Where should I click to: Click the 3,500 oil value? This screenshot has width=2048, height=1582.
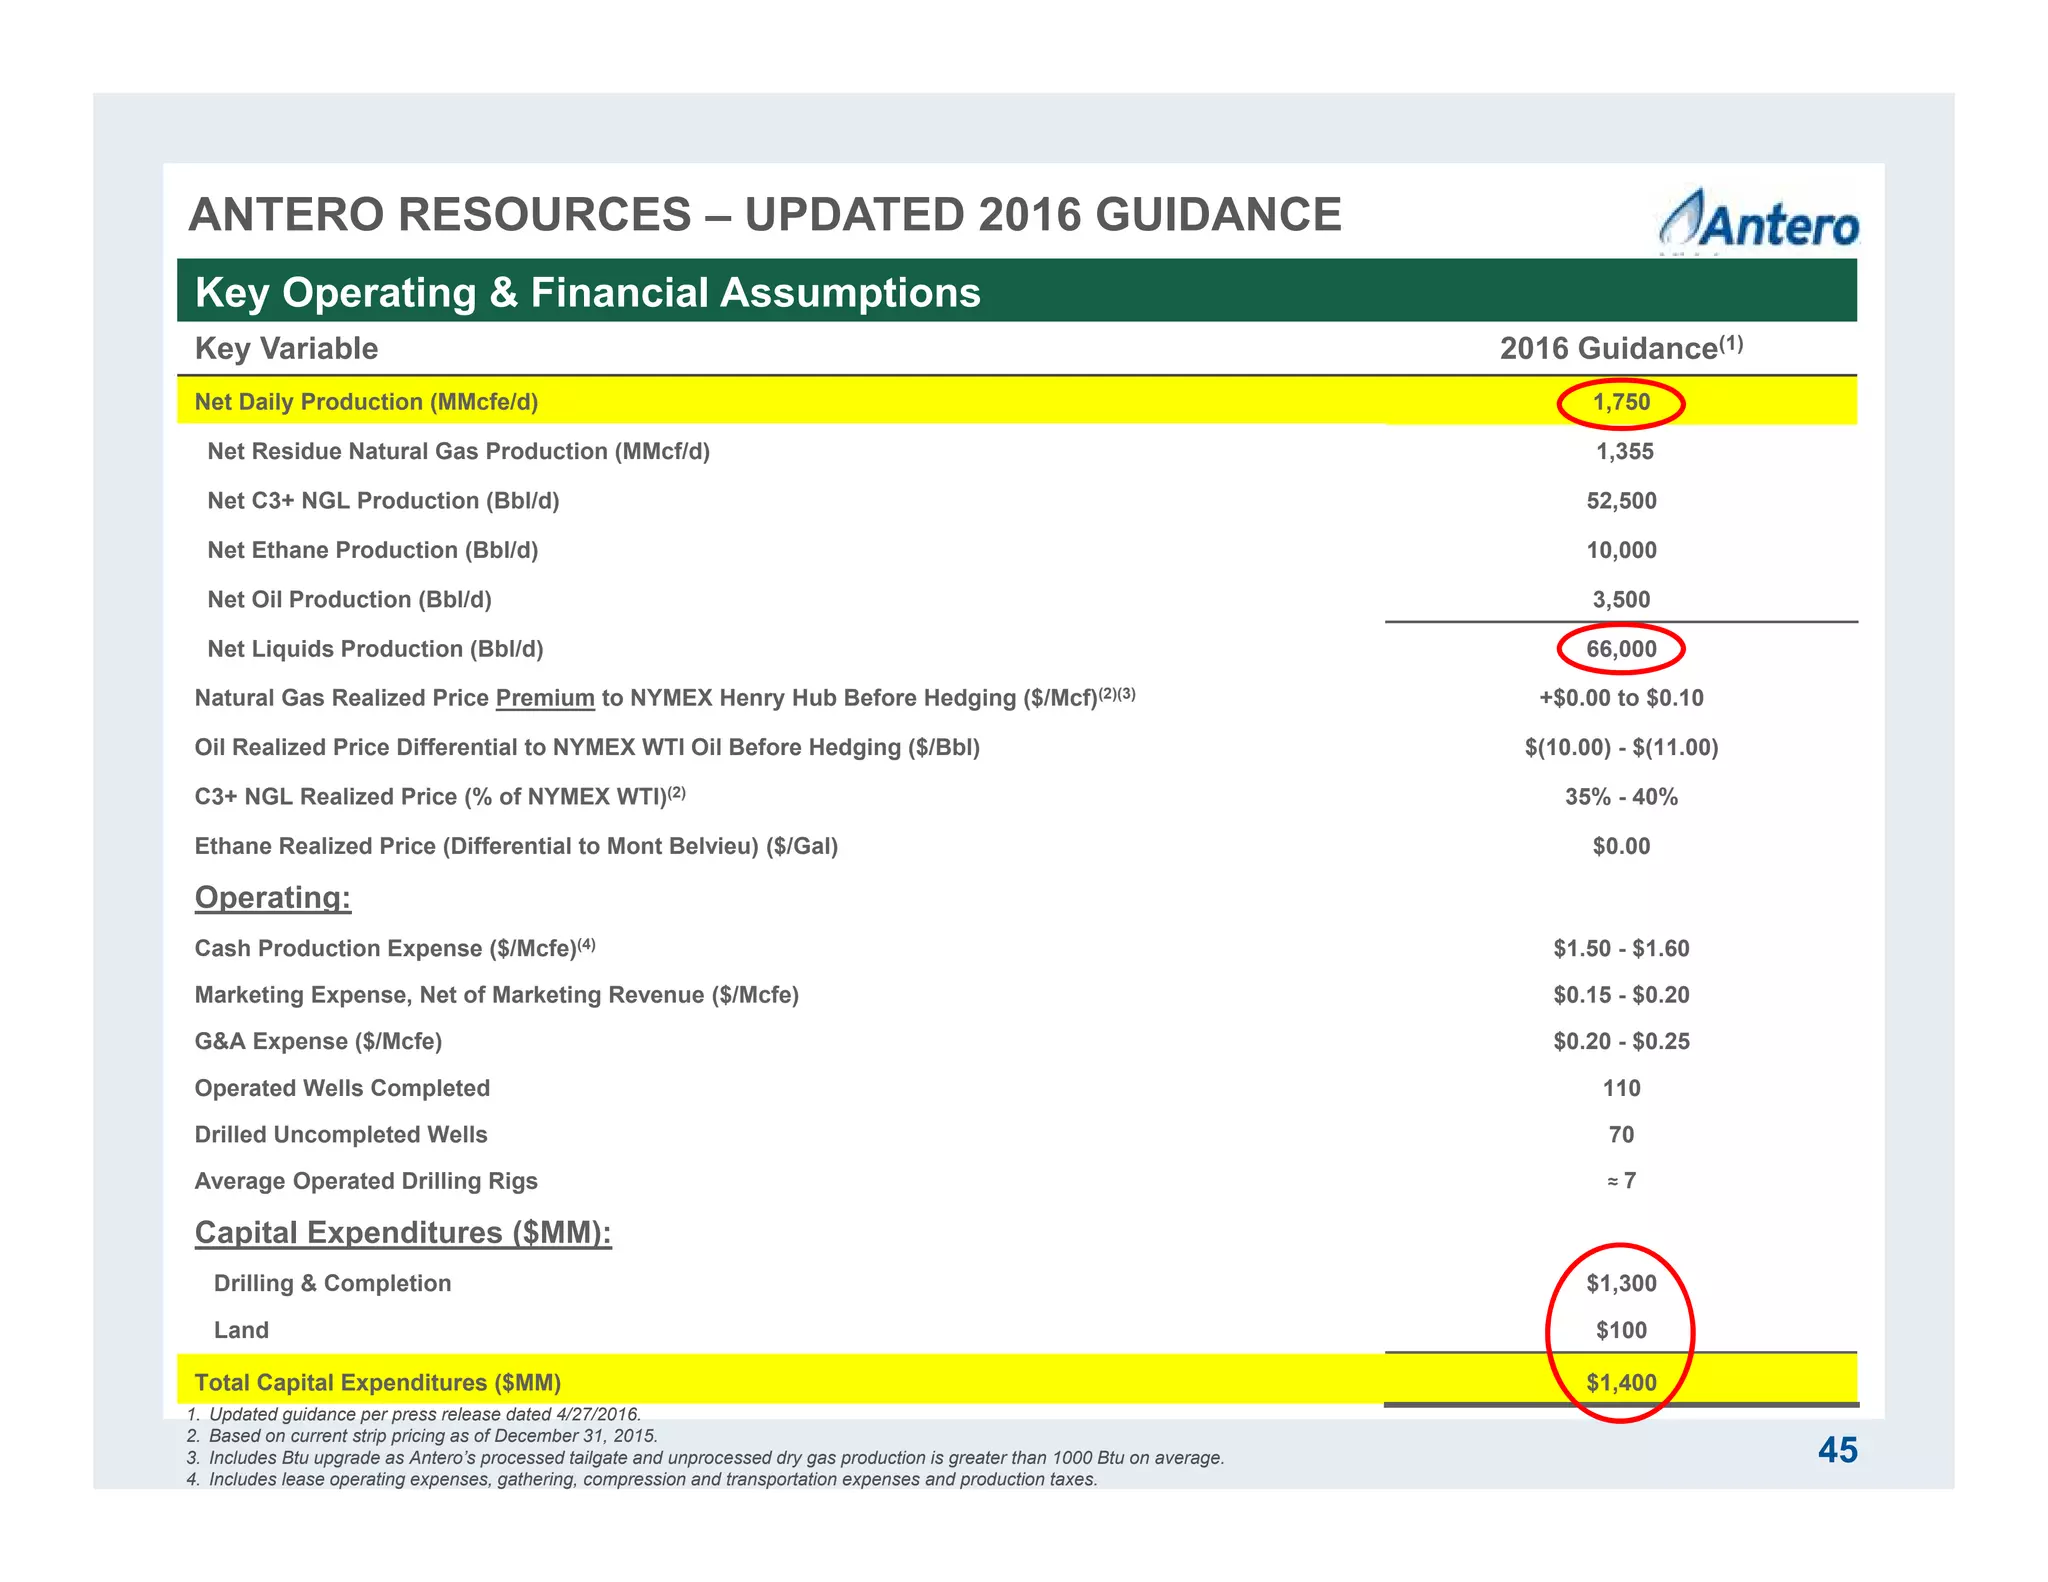1621,600
